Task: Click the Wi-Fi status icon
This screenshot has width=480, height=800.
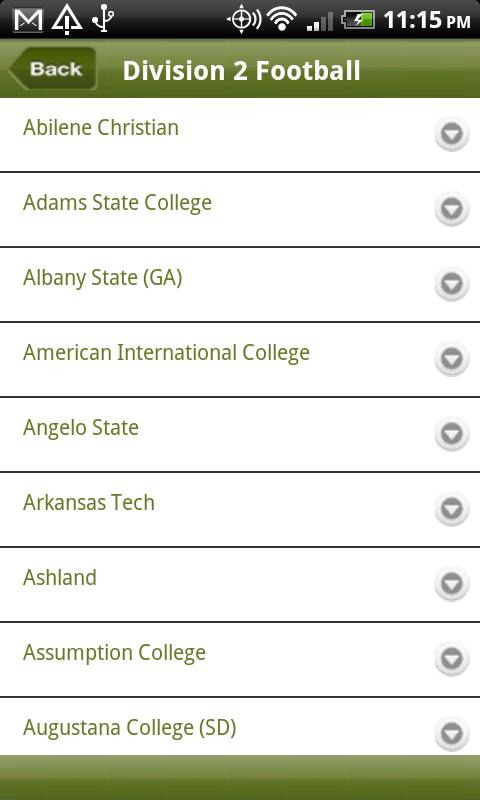Action: click(x=282, y=20)
